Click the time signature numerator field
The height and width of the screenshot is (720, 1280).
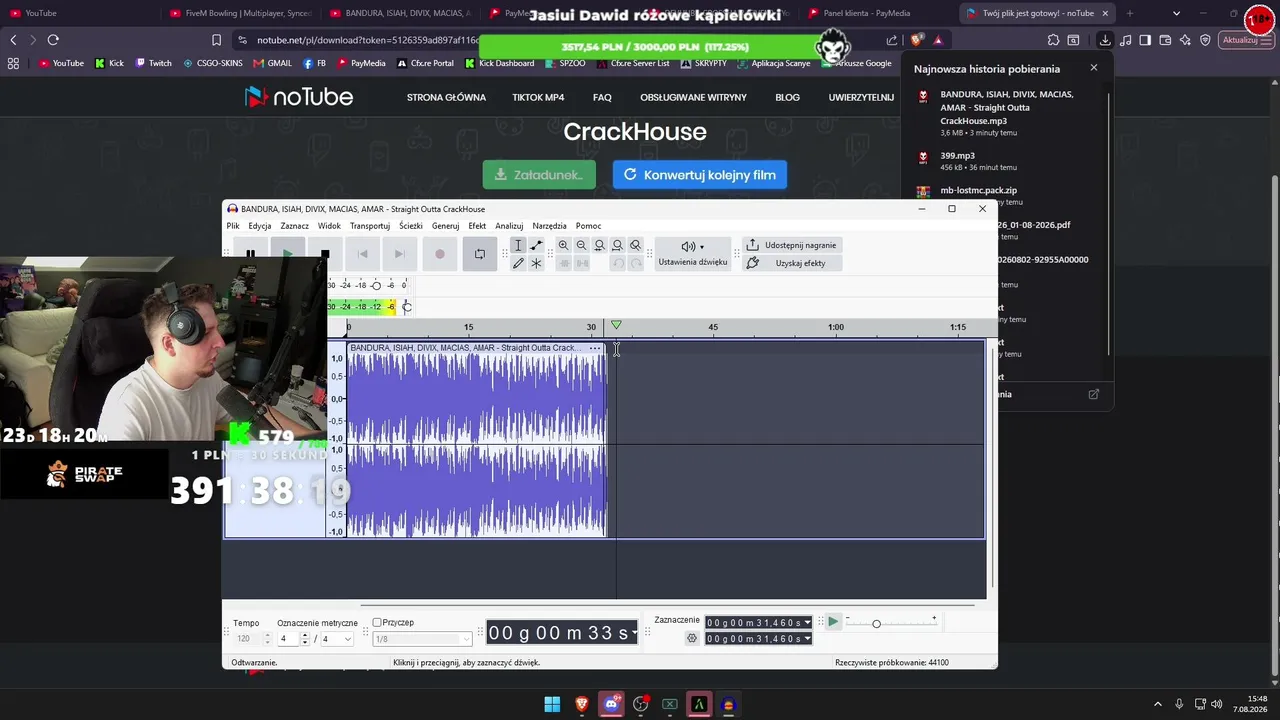[289, 639]
